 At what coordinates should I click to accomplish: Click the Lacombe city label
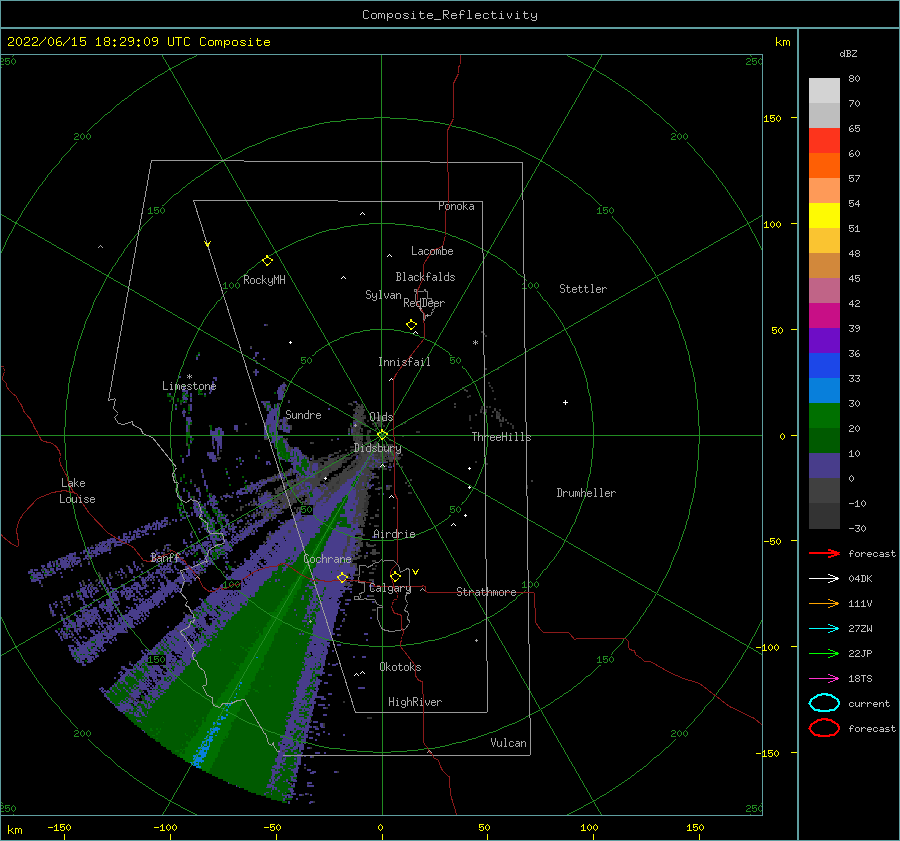[x=432, y=251]
